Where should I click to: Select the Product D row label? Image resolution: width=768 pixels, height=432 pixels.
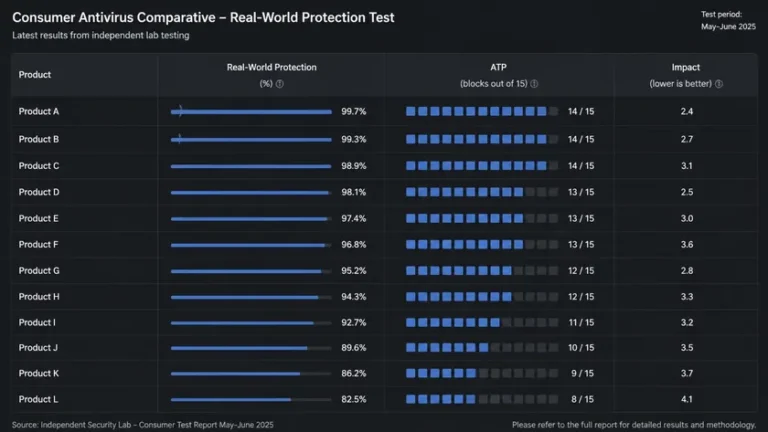[39, 192]
